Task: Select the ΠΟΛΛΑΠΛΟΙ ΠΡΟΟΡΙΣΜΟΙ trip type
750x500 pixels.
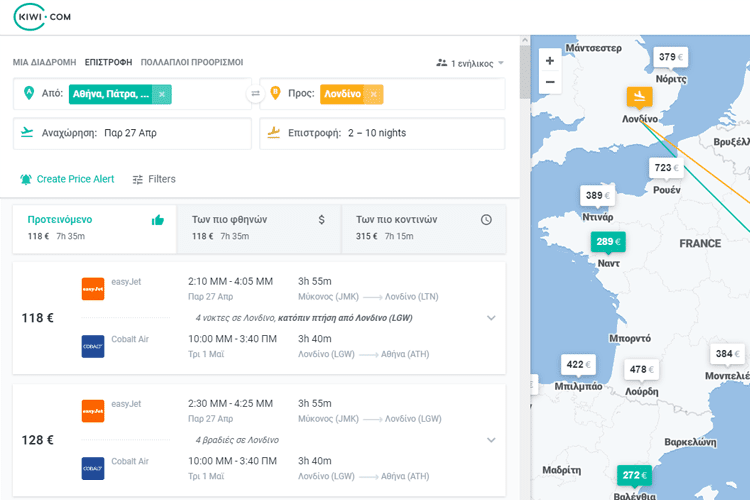Action: click(192, 62)
